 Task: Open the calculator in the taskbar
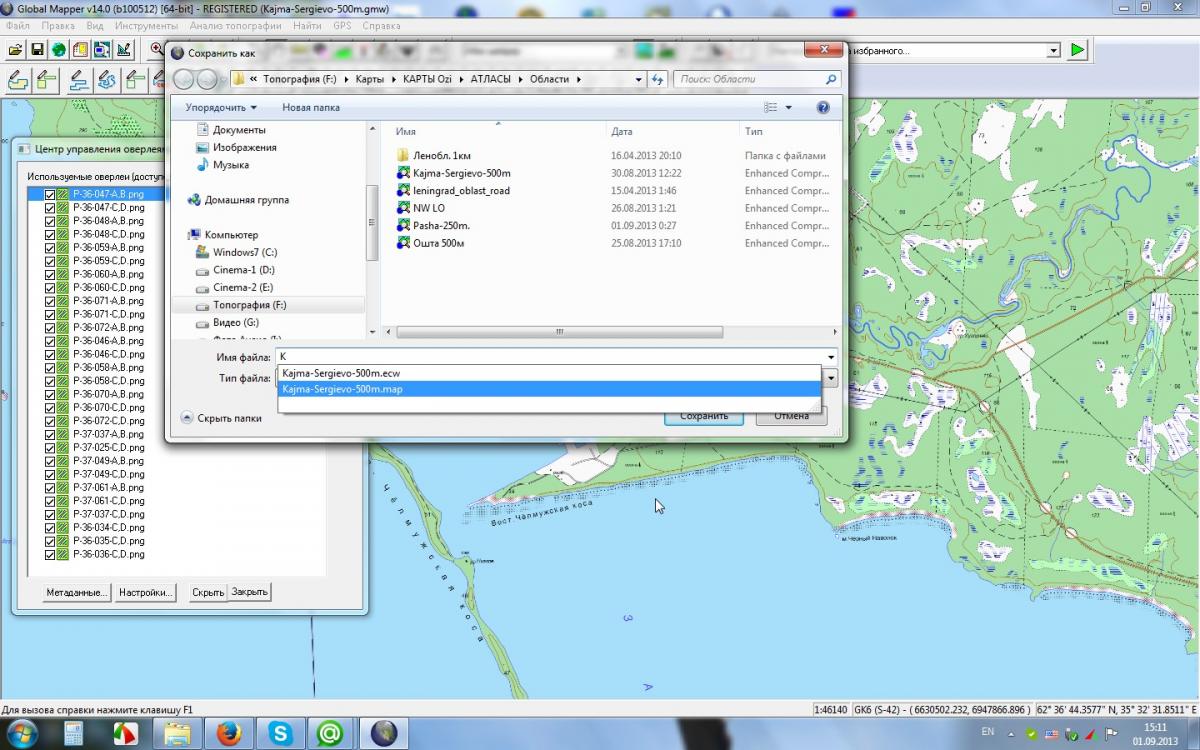coord(73,733)
